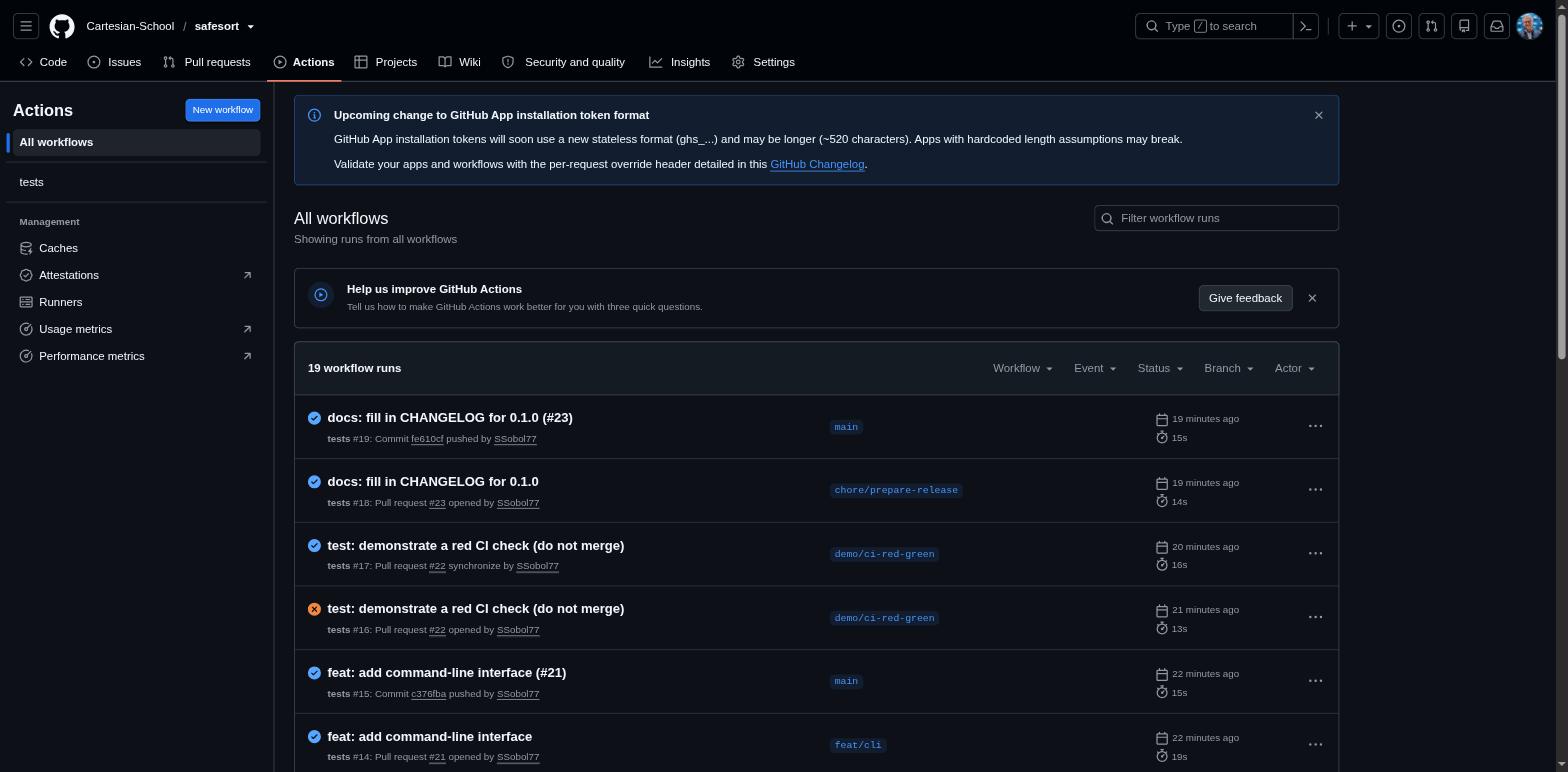Click success status icon of run #19

click(x=314, y=418)
